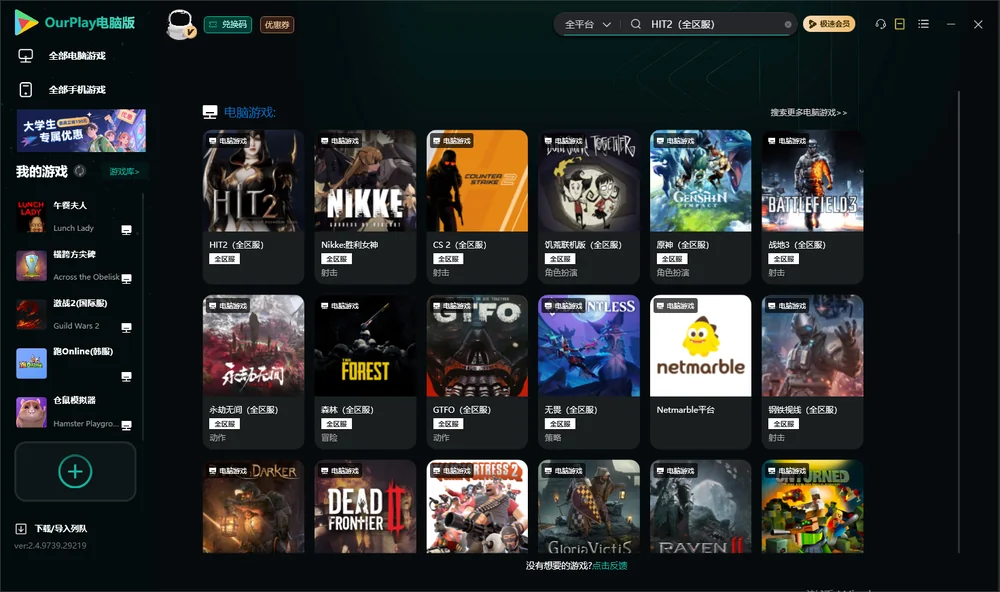Open the 大学生专属优惠 promo banner
1000x592 pixels.
coord(81,130)
